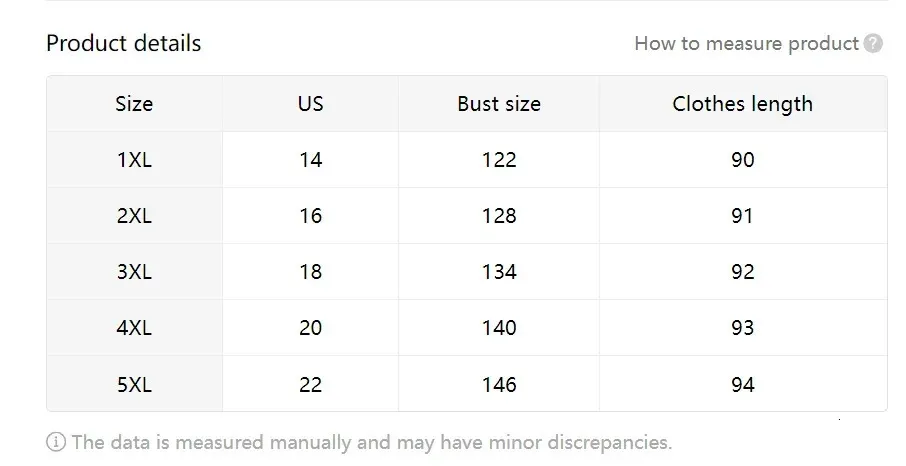Click clothes length 94 cell

[742, 385]
